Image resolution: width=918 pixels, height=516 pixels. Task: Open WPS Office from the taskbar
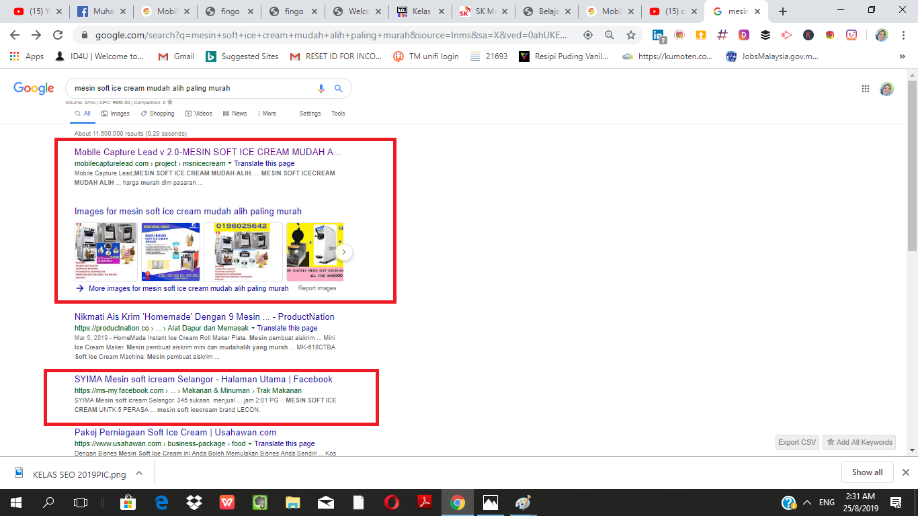pyautogui.click(x=227, y=503)
